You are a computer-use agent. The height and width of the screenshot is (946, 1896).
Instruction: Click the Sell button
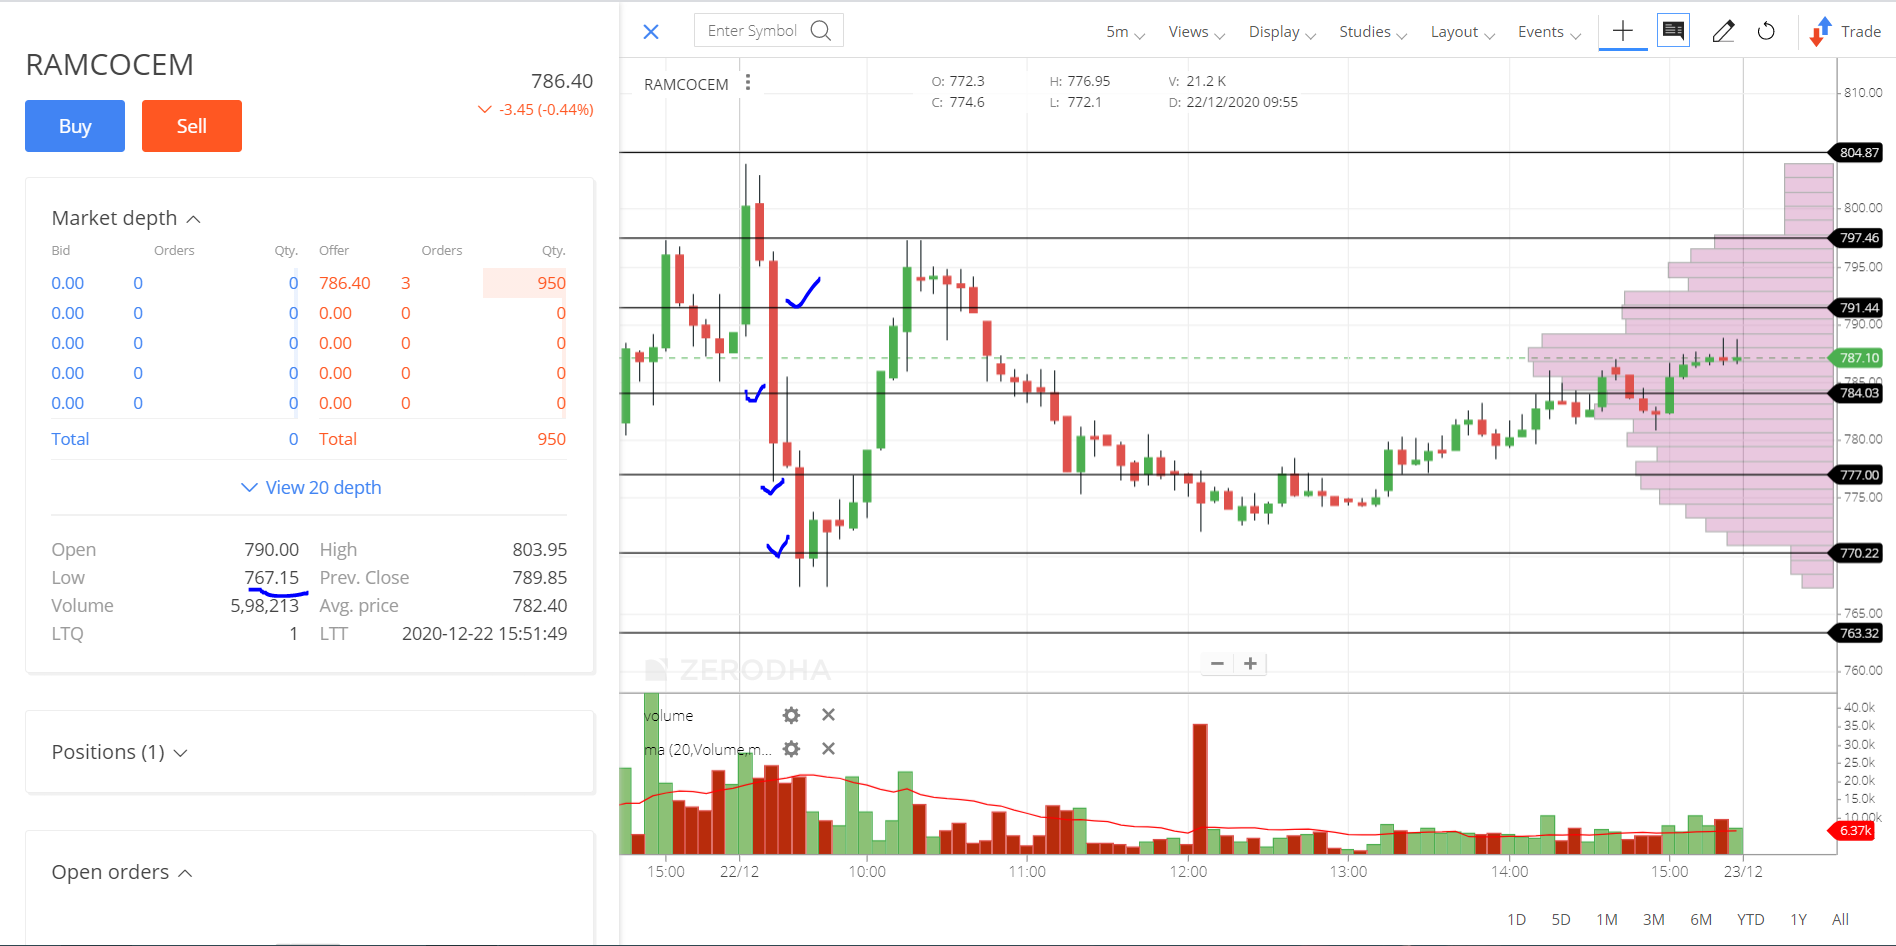coord(192,126)
